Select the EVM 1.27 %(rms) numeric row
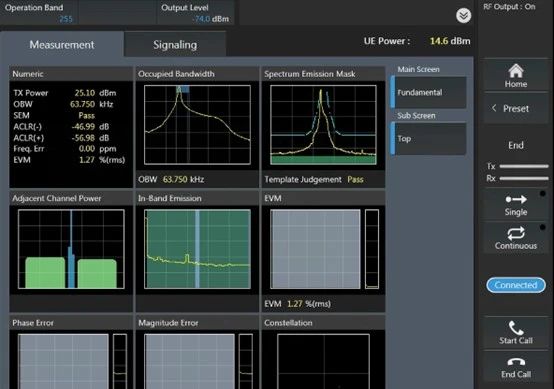This screenshot has height=389, width=554. 69,160
